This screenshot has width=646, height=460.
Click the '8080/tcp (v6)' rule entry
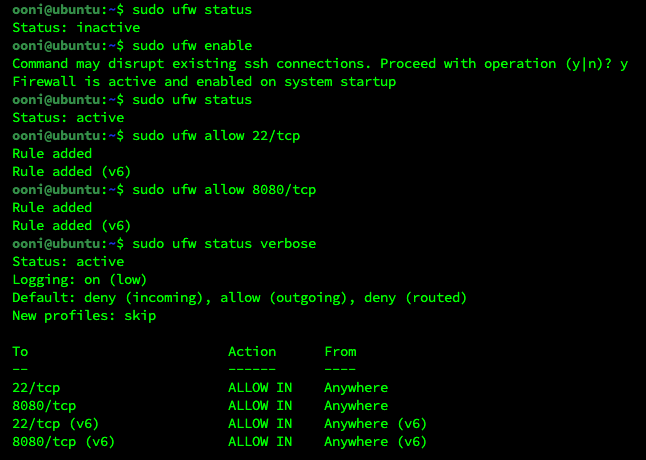click(x=63, y=442)
